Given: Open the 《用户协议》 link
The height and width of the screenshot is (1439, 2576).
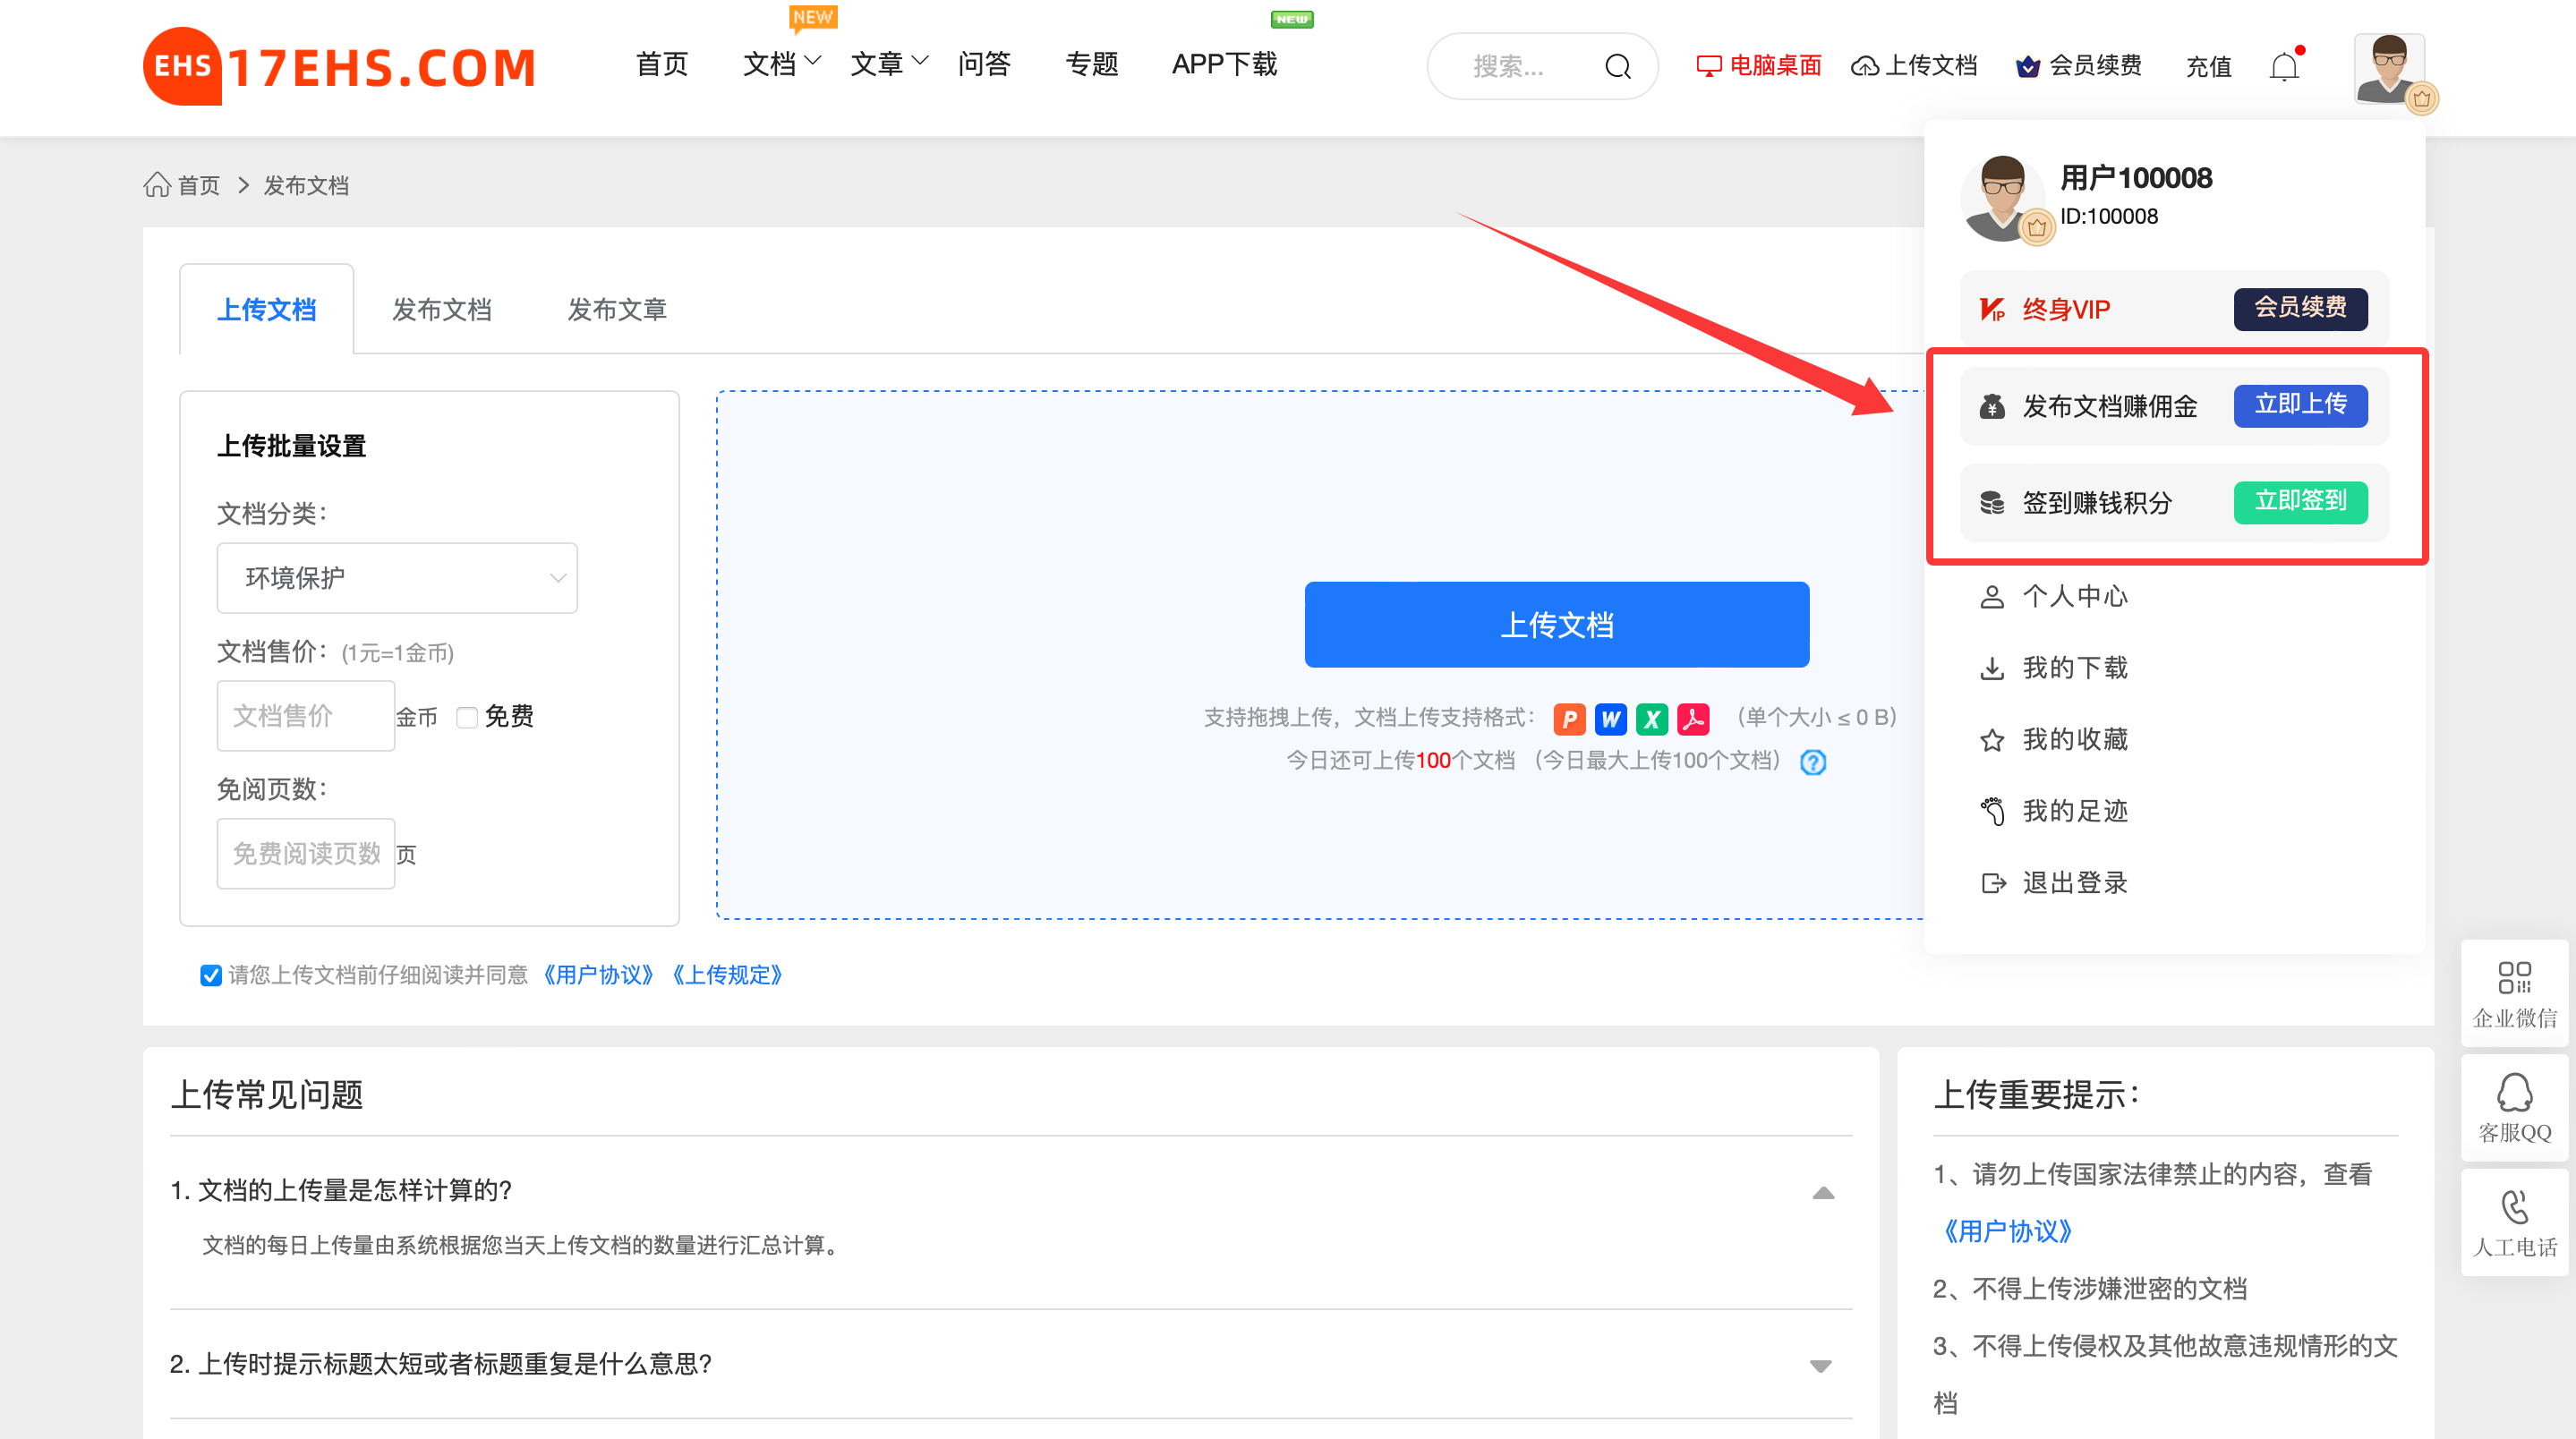Looking at the screenshot, I should 596,975.
